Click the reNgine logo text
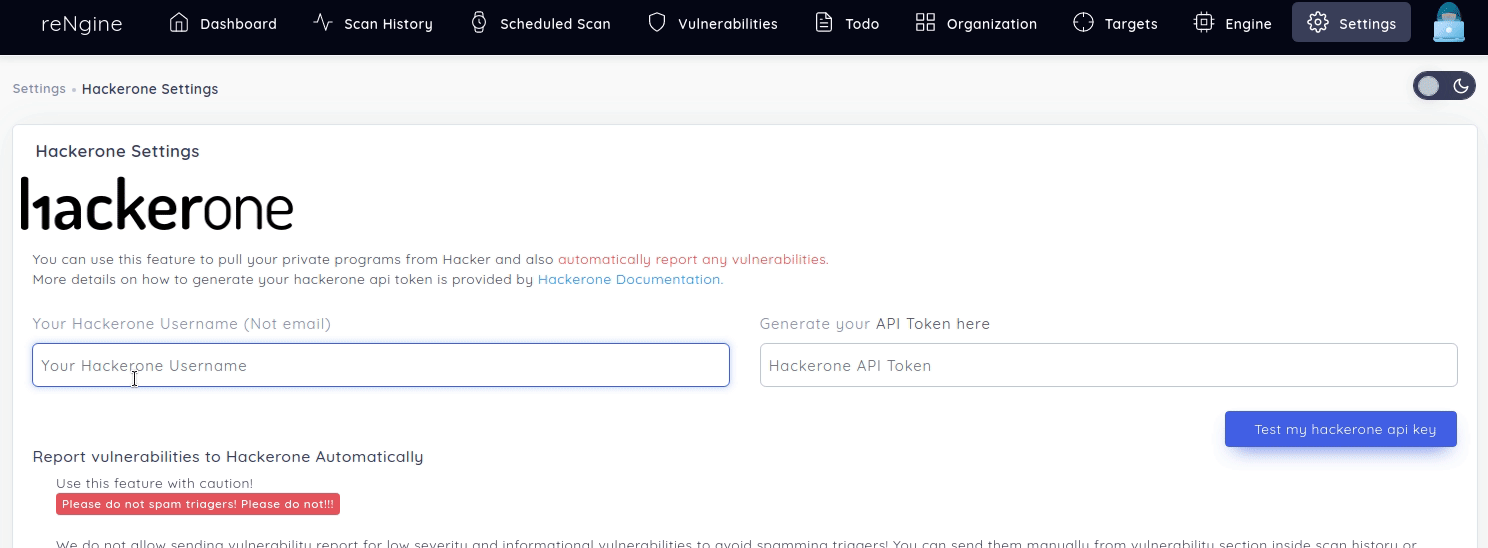Viewport: 1488px width, 548px height. (82, 23)
